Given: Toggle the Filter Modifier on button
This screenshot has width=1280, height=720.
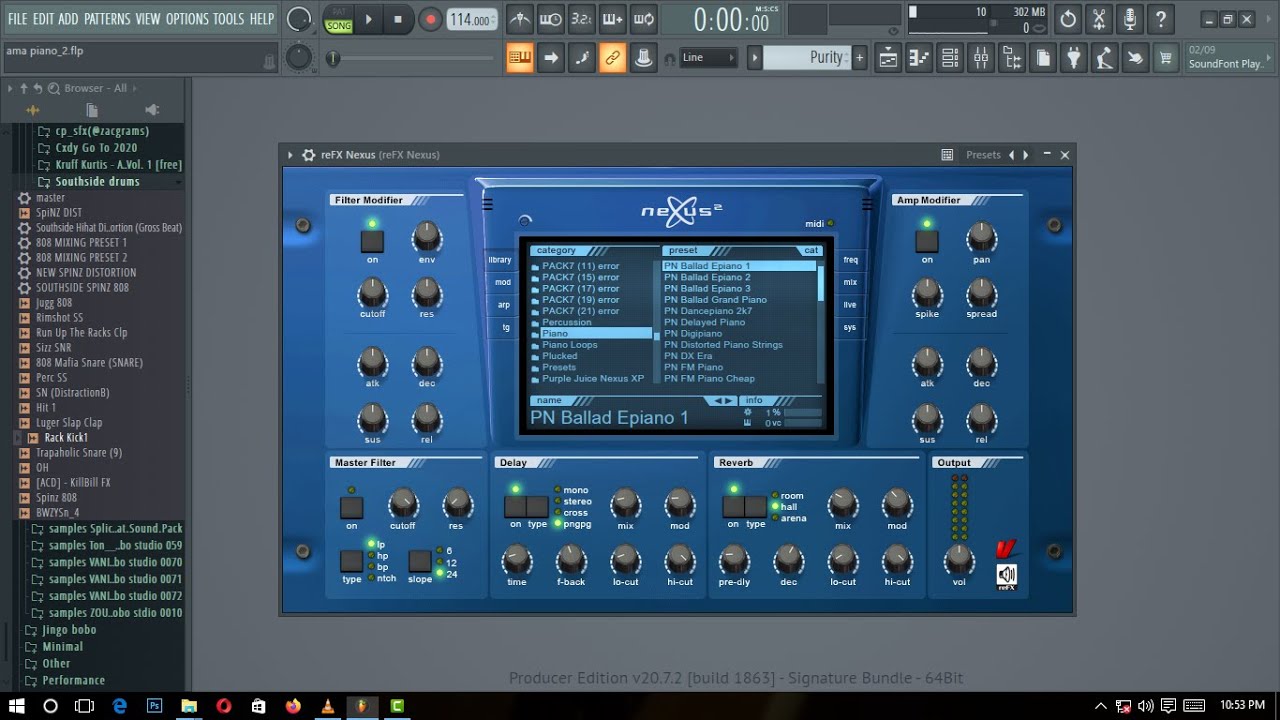Looking at the screenshot, I should (x=372, y=241).
